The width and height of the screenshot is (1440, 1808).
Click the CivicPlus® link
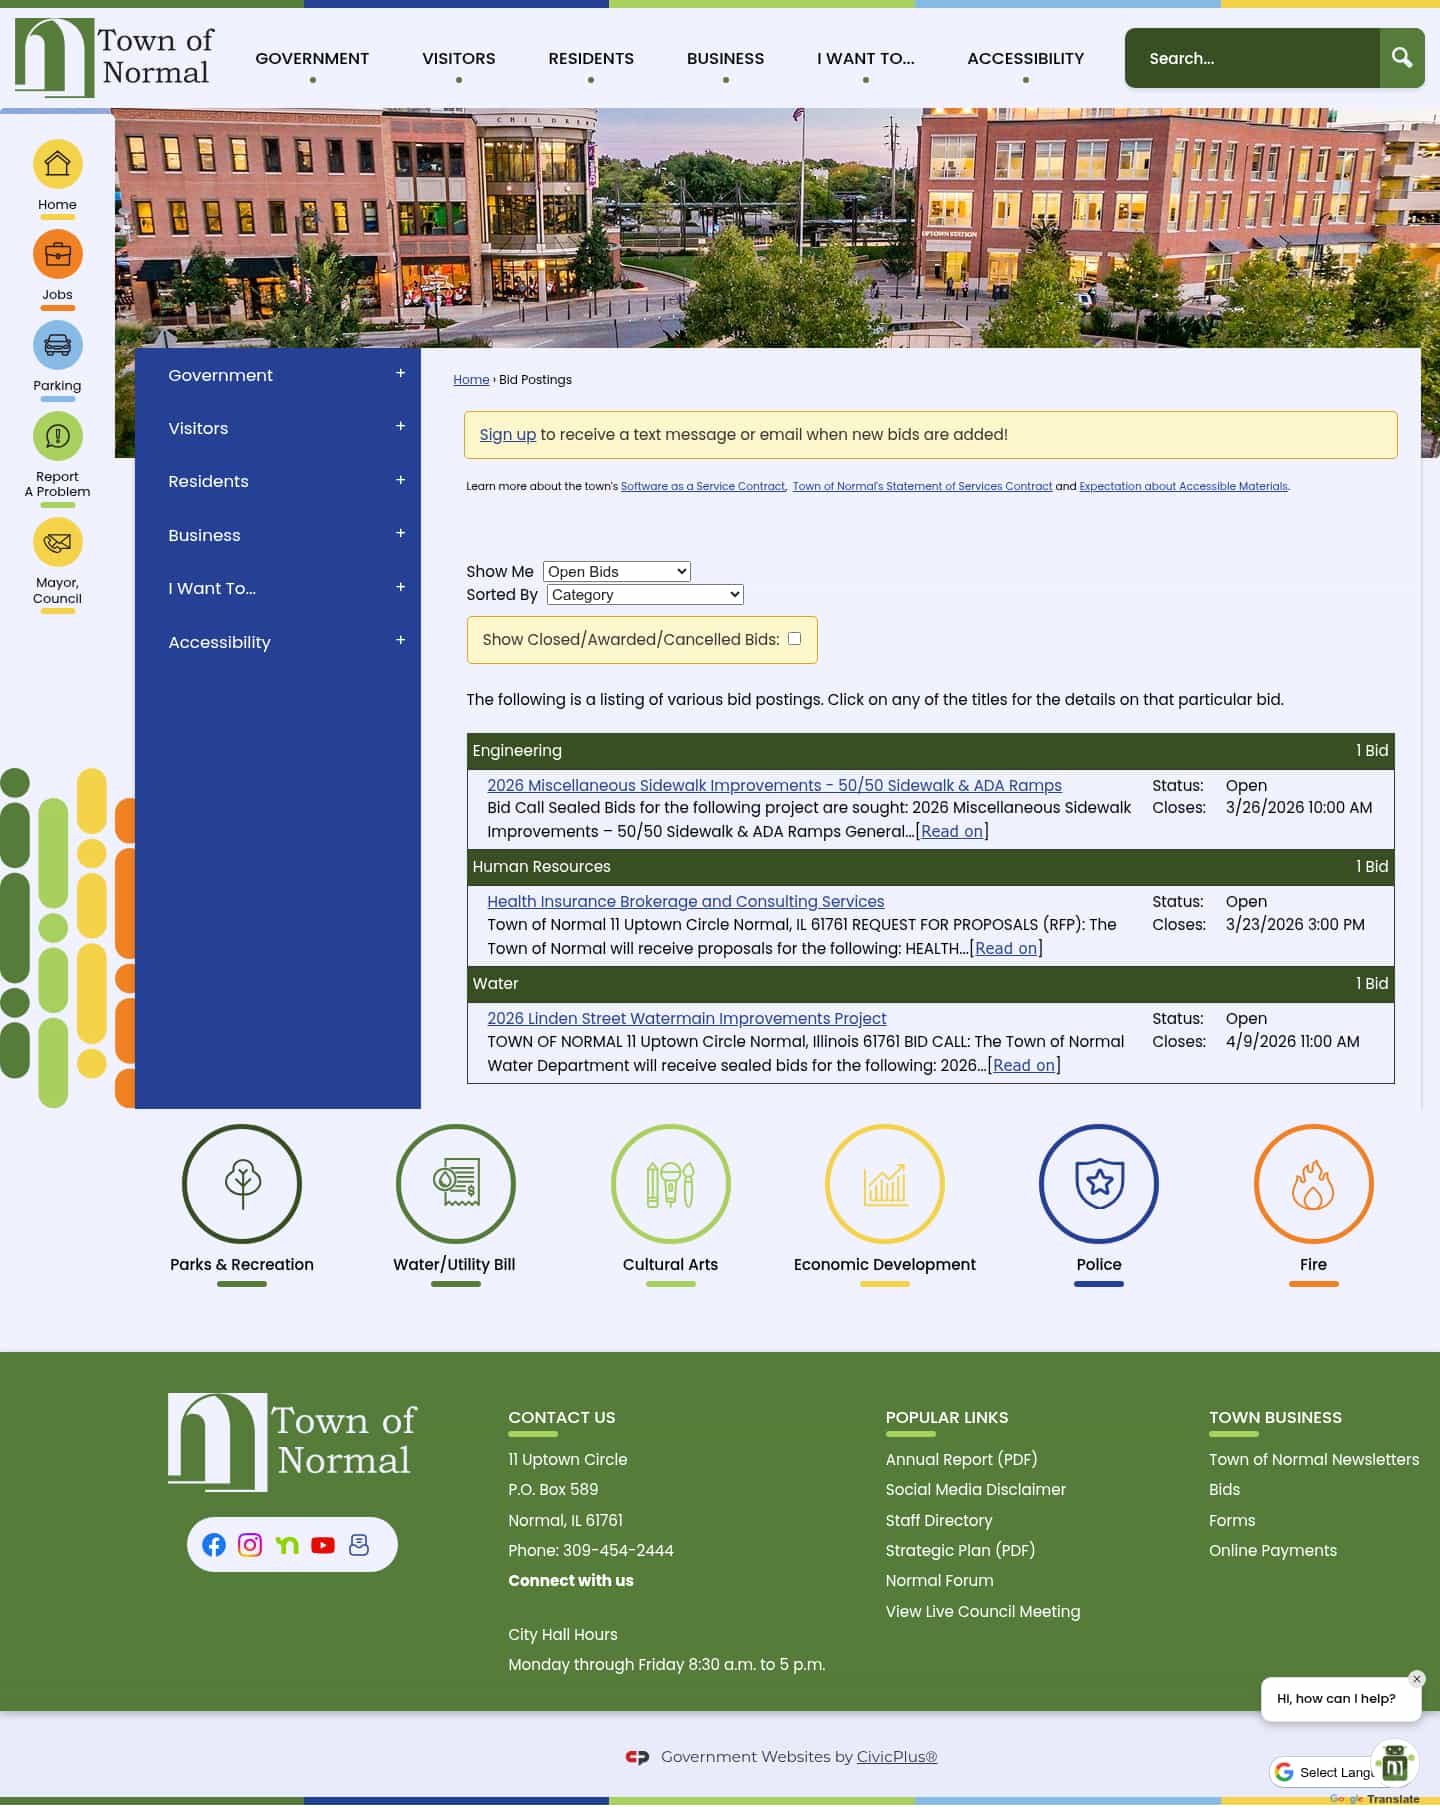click(x=896, y=1757)
